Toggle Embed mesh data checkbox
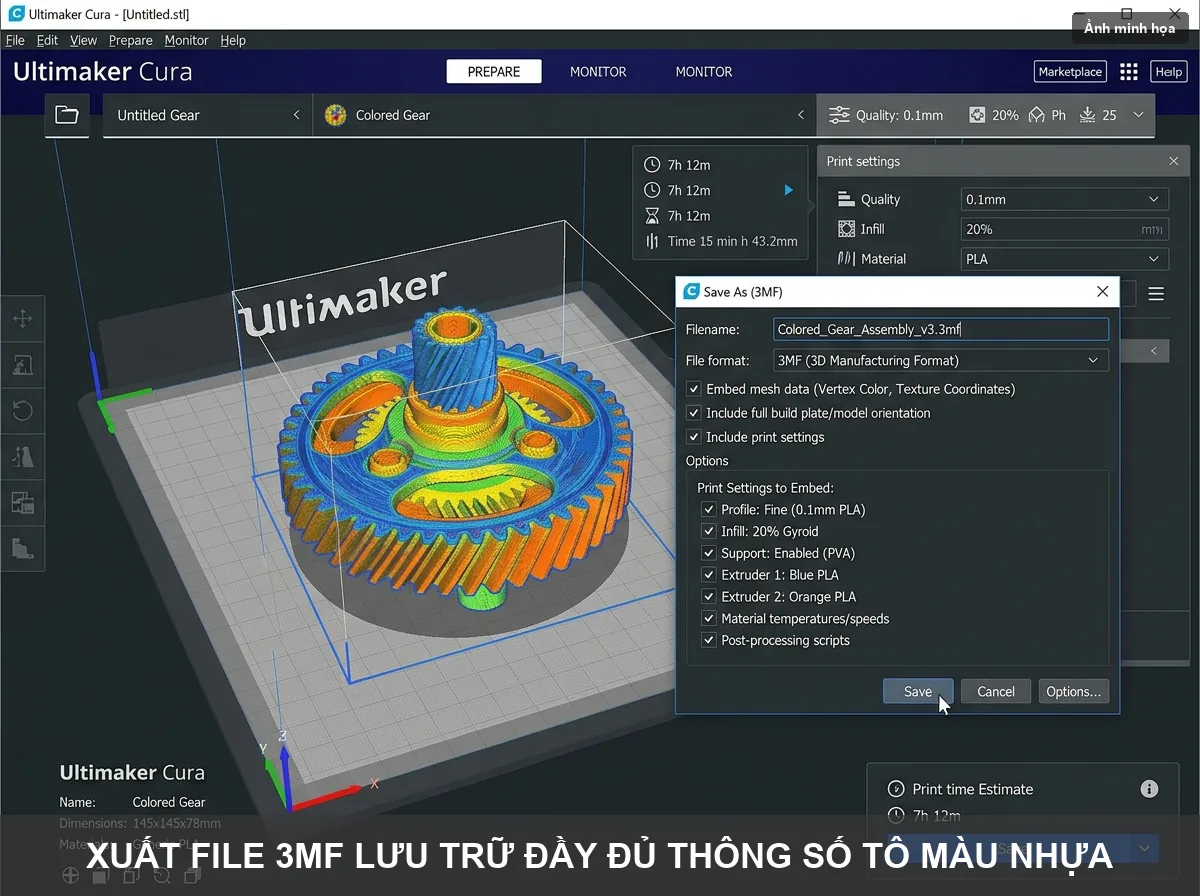 [x=694, y=389]
